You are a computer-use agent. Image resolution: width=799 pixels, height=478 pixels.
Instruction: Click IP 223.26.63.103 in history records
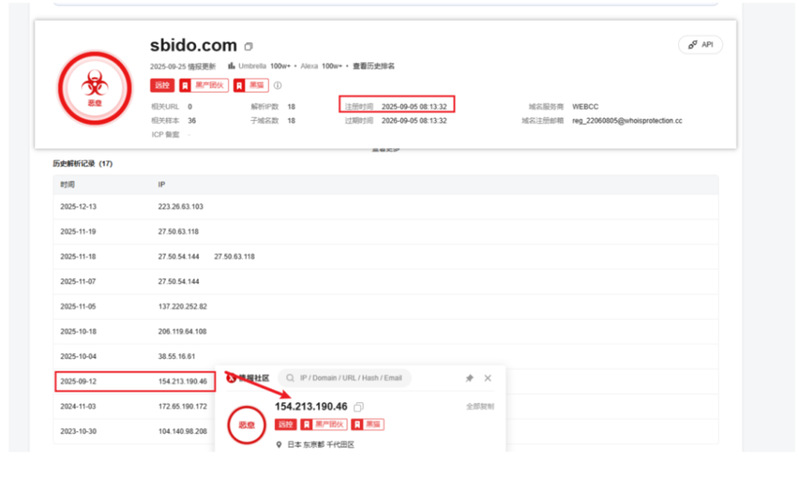180,207
